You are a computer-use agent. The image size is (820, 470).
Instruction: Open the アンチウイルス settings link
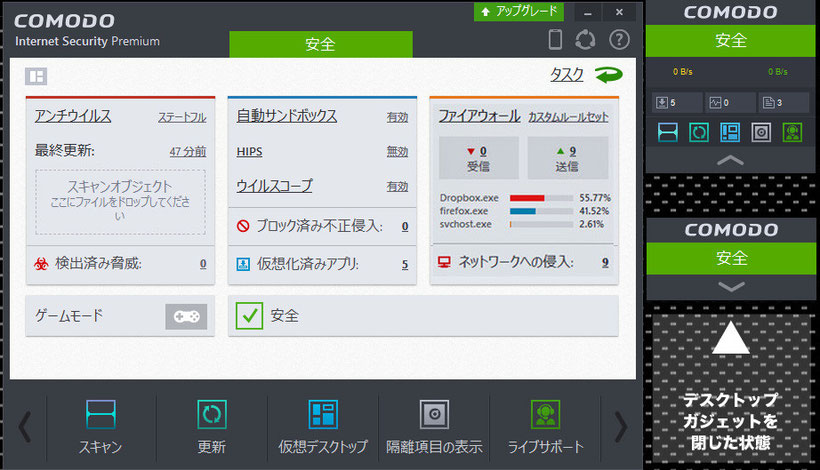pos(73,116)
